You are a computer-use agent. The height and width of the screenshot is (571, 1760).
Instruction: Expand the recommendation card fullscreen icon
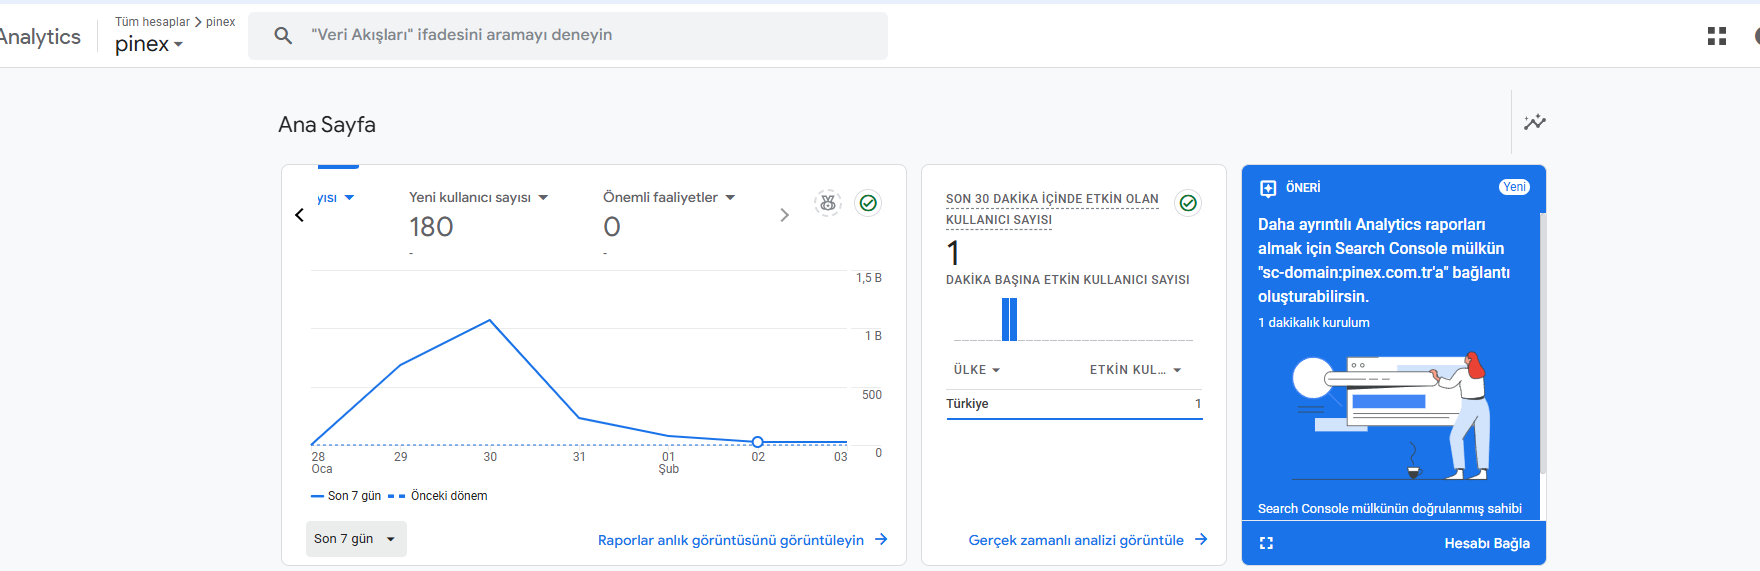click(x=1267, y=543)
